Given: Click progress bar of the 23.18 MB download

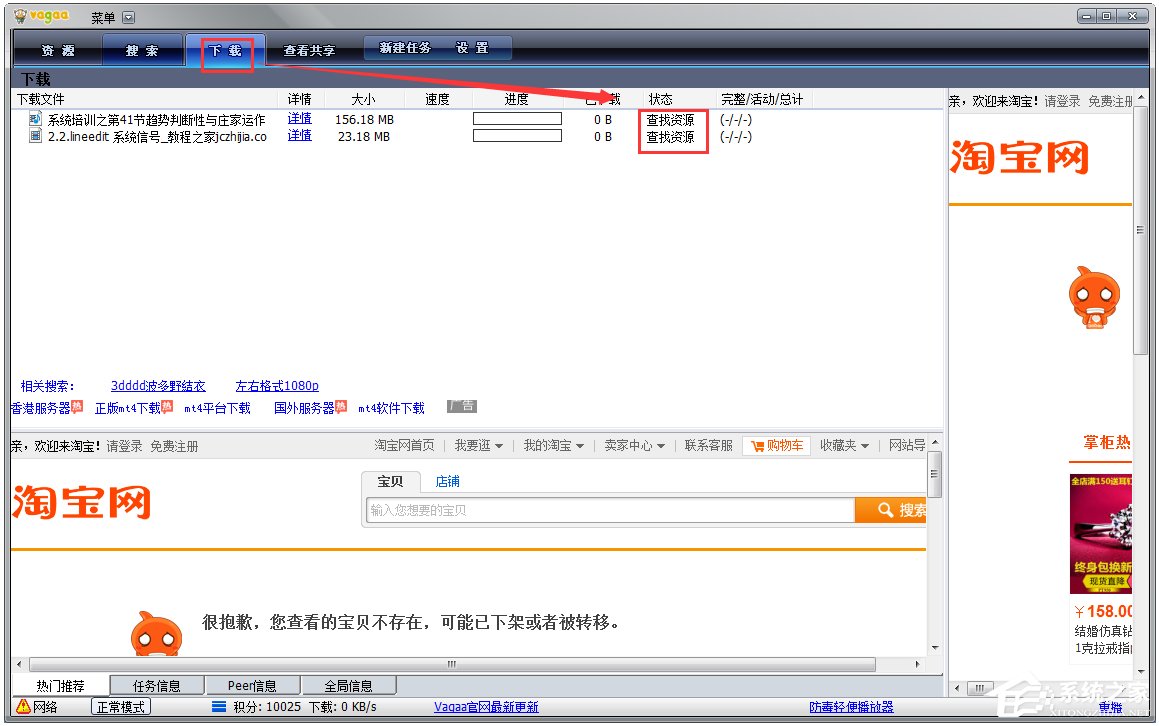Looking at the screenshot, I should click(x=517, y=136).
